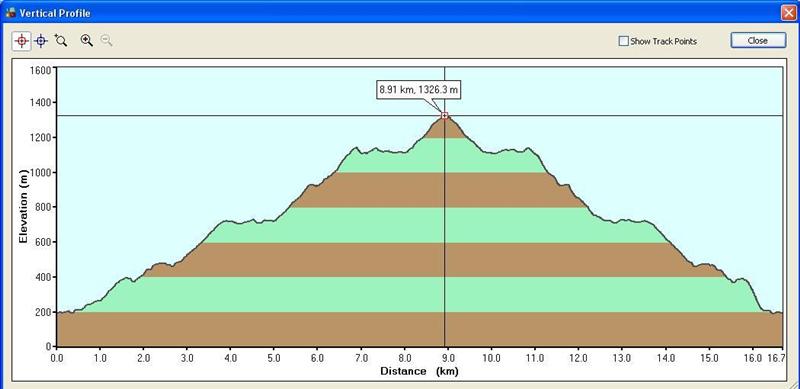The height and width of the screenshot is (389, 800).
Task: Click the 4.0 distance axis label
Action: tap(231, 358)
